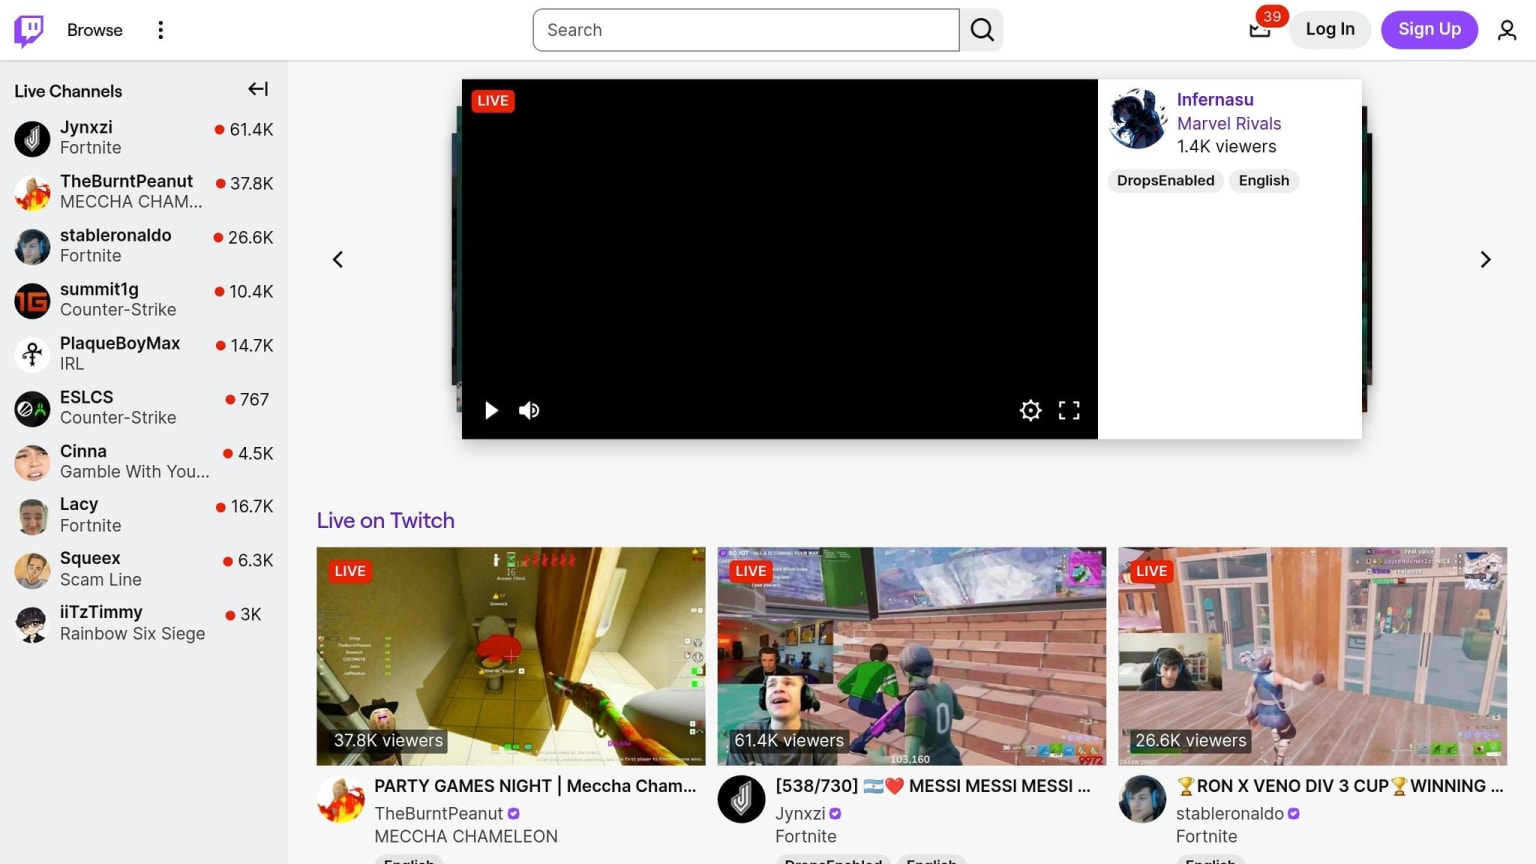
Task: Go to next carousel stream
Action: (x=1485, y=259)
